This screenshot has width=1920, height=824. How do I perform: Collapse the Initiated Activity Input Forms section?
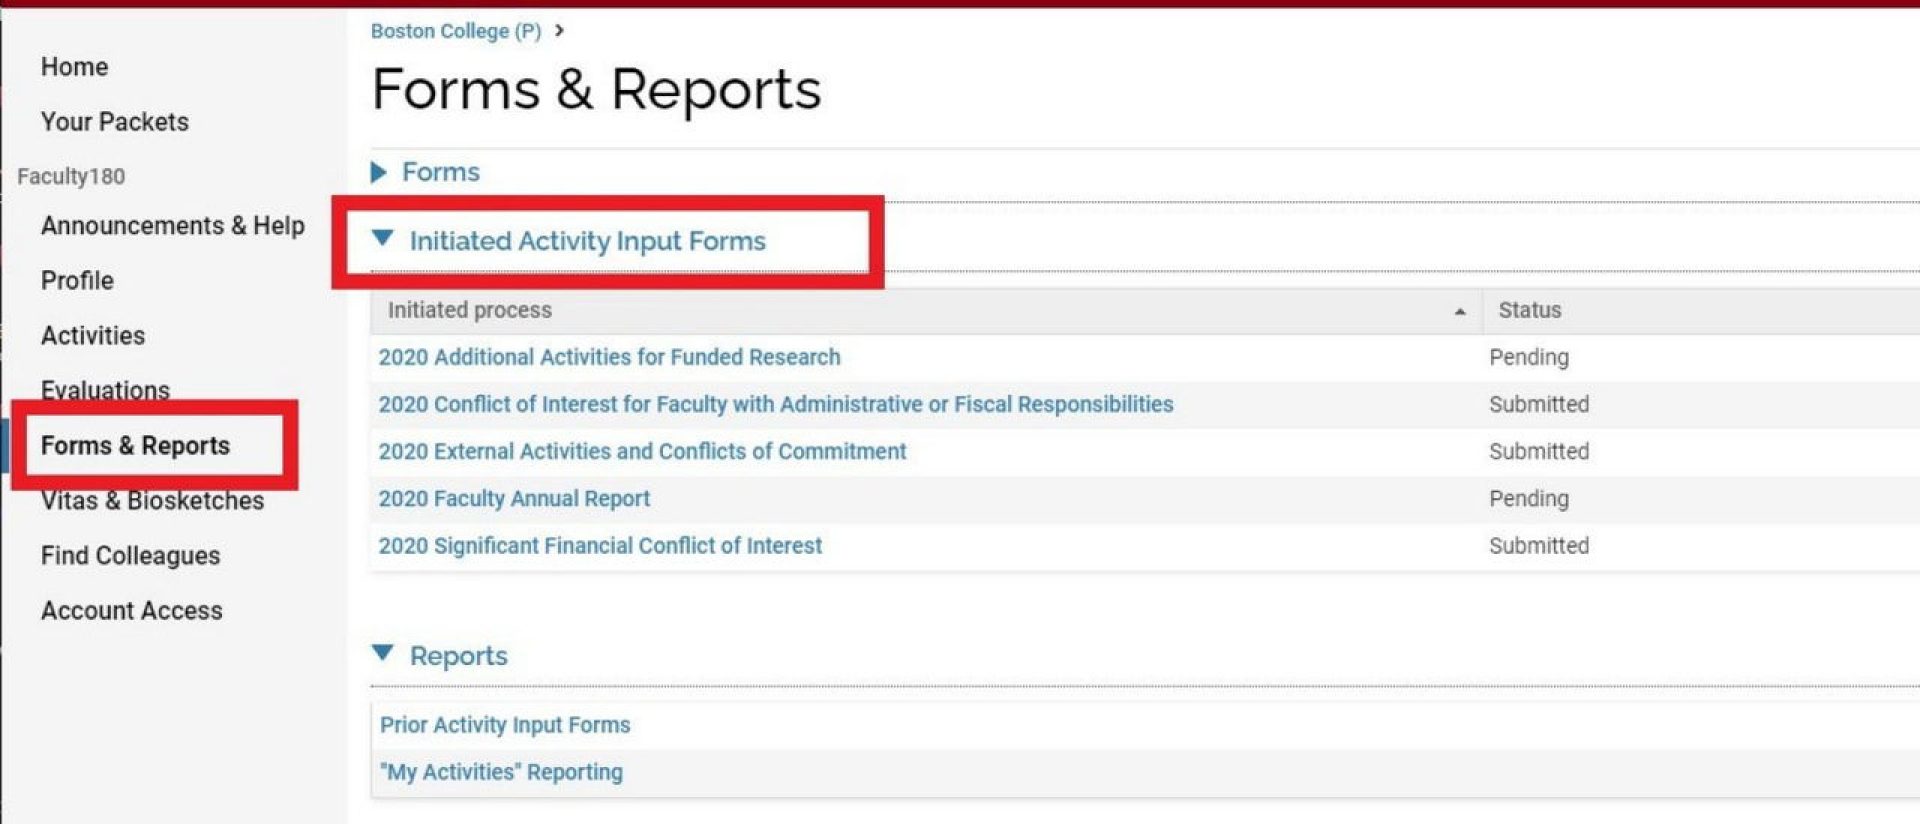coord(382,238)
